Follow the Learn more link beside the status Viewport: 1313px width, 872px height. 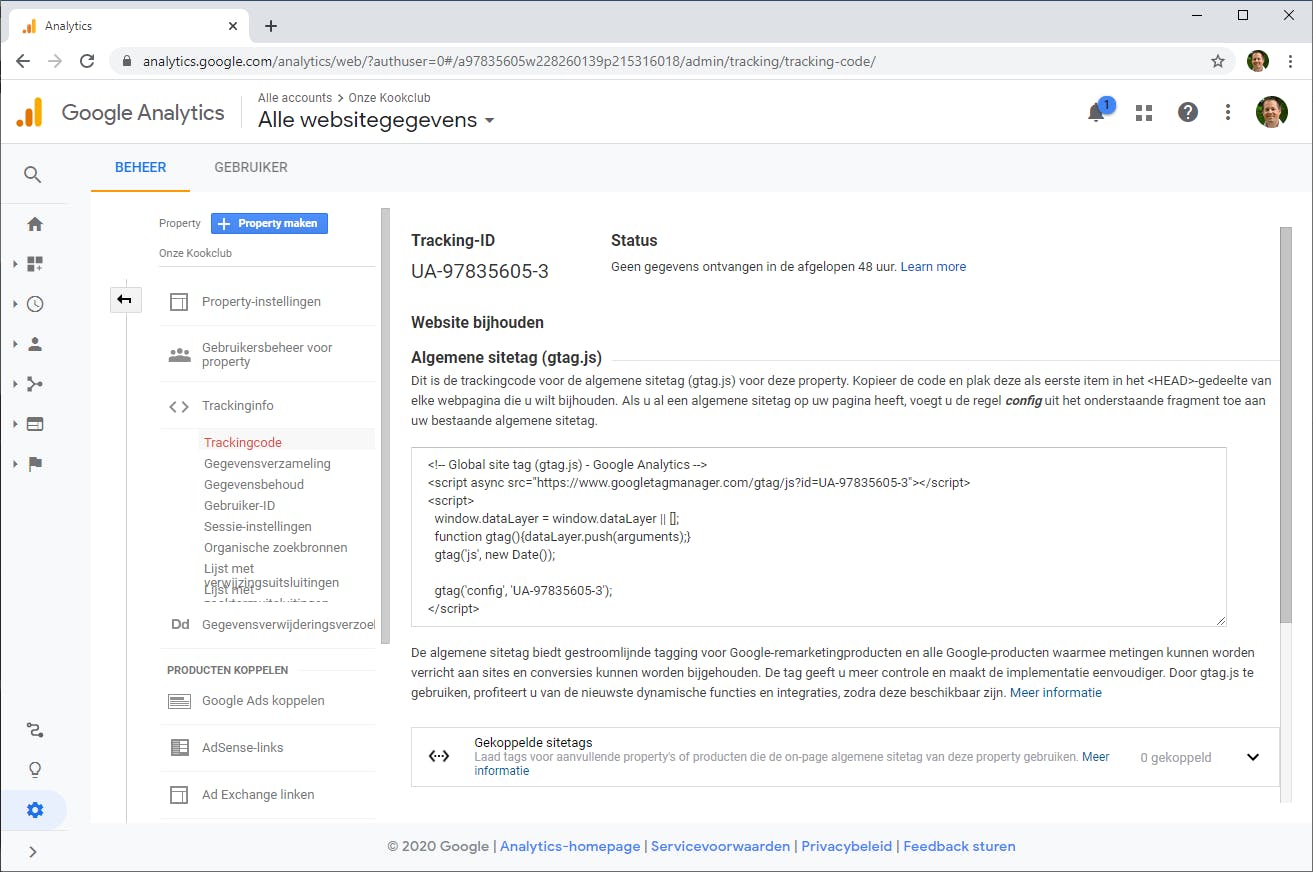[x=933, y=267]
